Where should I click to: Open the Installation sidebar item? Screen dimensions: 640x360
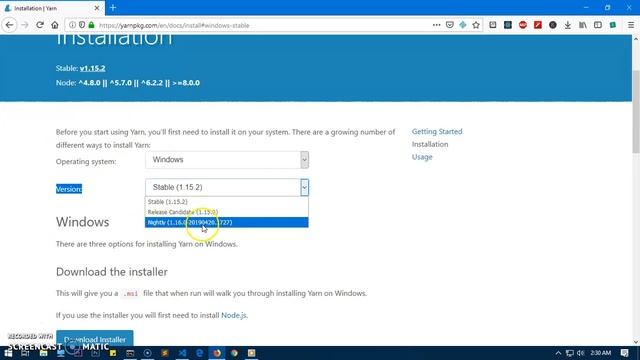tap(430, 144)
